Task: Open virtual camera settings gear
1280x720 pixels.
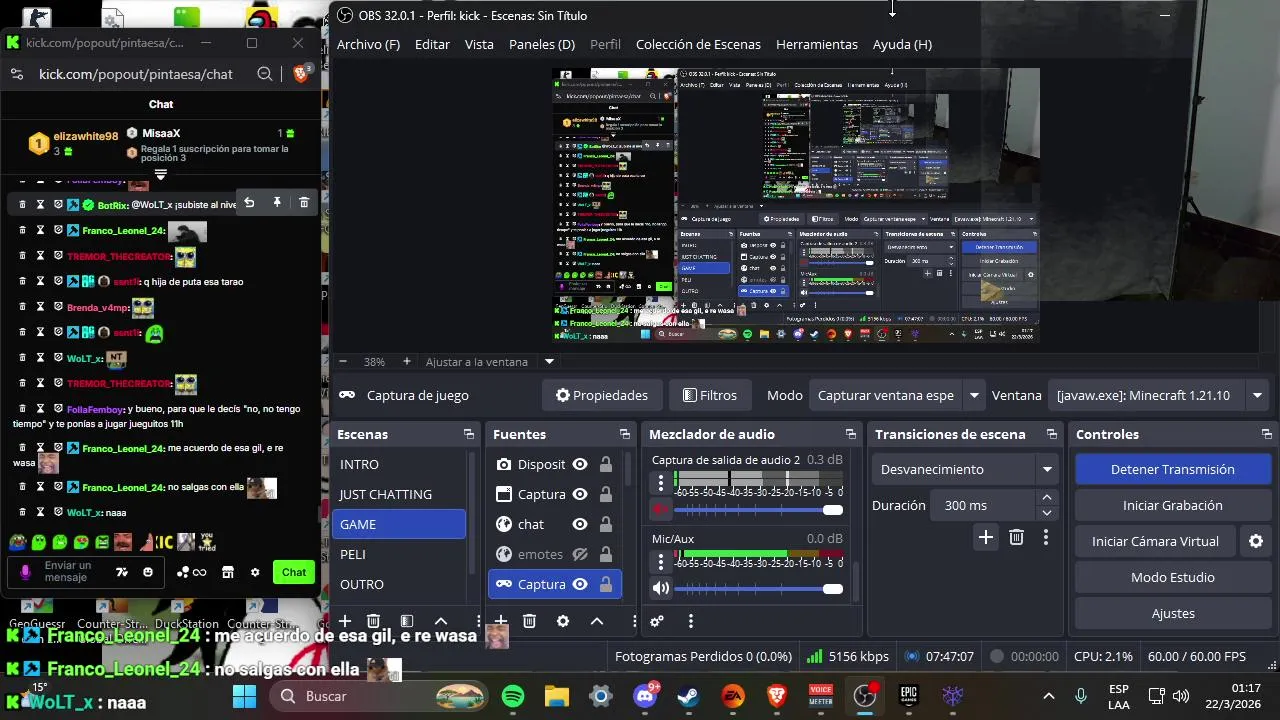Action: [x=1256, y=541]
